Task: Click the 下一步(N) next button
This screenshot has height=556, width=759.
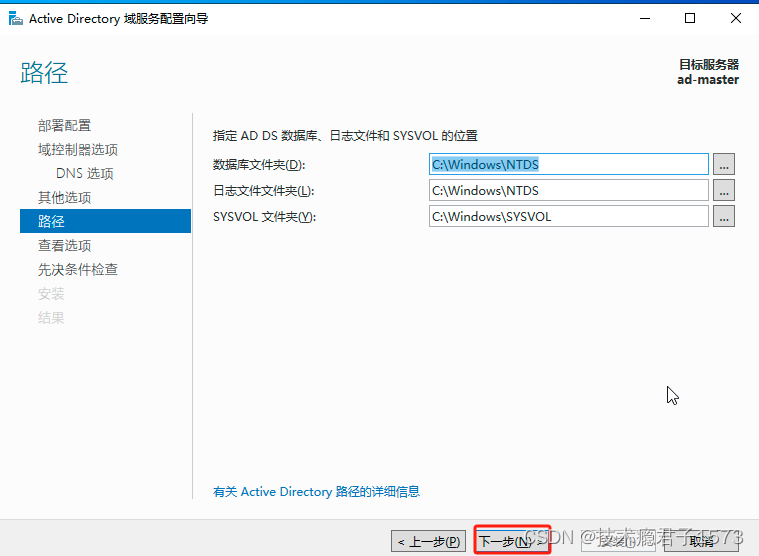Action: point(512,540)
